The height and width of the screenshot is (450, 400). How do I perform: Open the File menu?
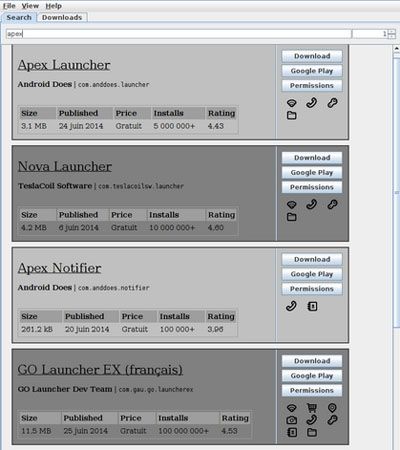[x=9, y=6]
